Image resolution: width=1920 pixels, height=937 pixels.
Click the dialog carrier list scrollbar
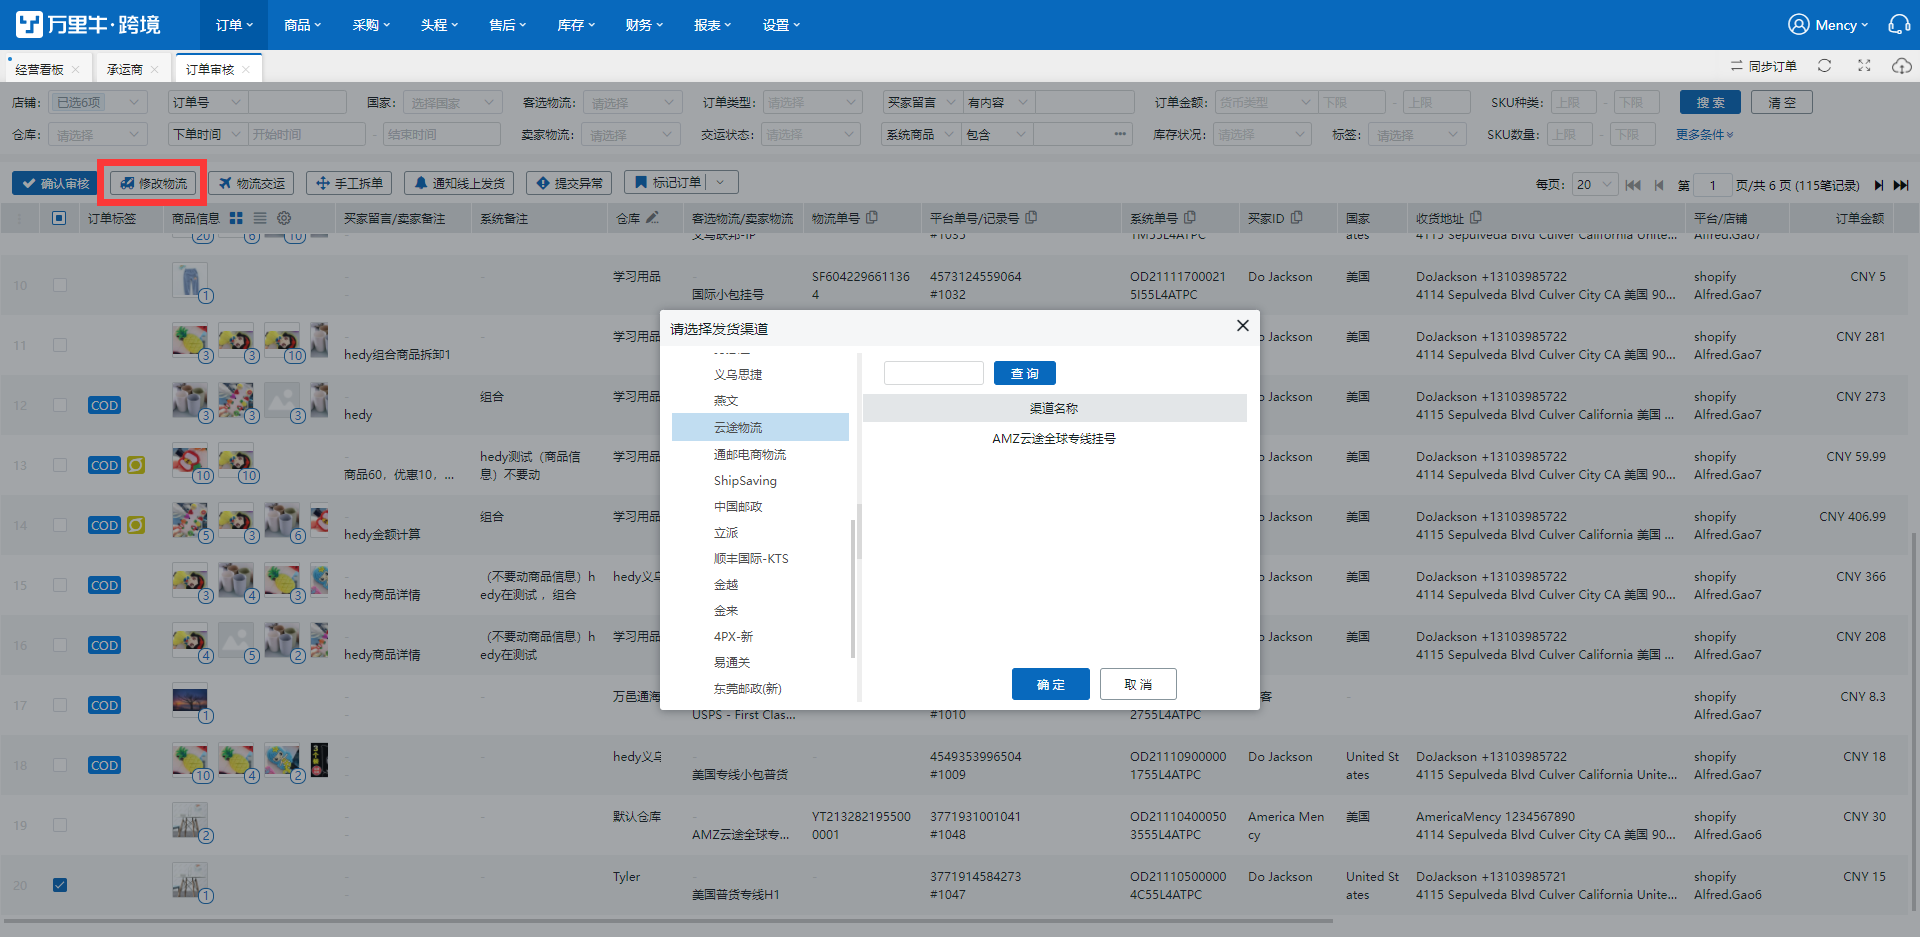tap(853, 588)
